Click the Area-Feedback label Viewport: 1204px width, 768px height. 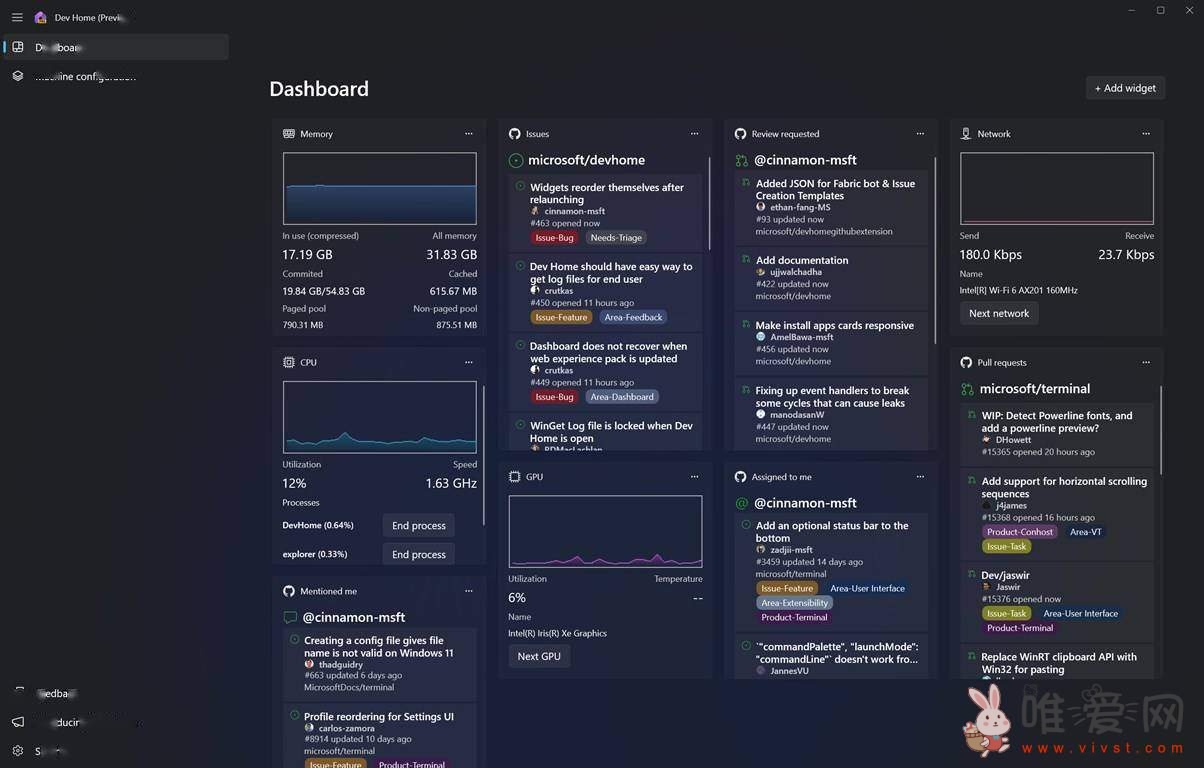coord(634,317)
